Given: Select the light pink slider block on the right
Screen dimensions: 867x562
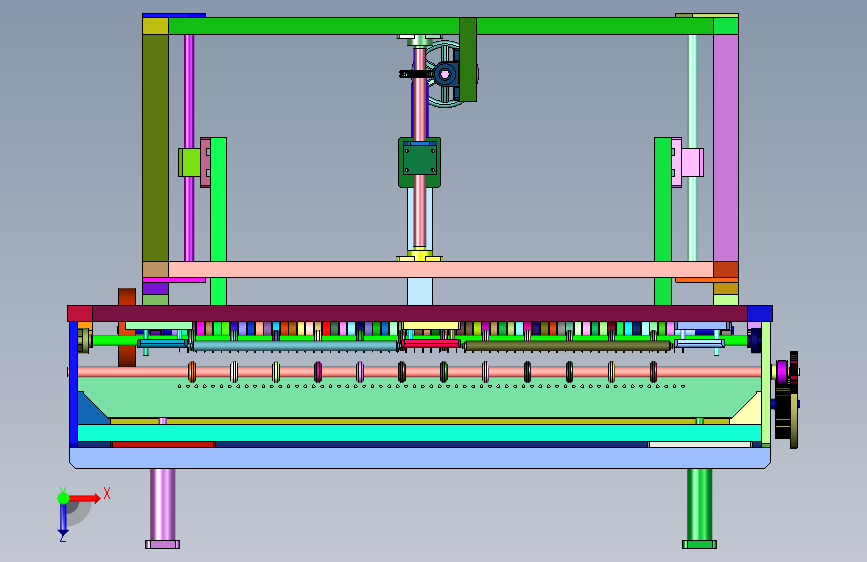Looking at the screenshot, I should 692,163.
